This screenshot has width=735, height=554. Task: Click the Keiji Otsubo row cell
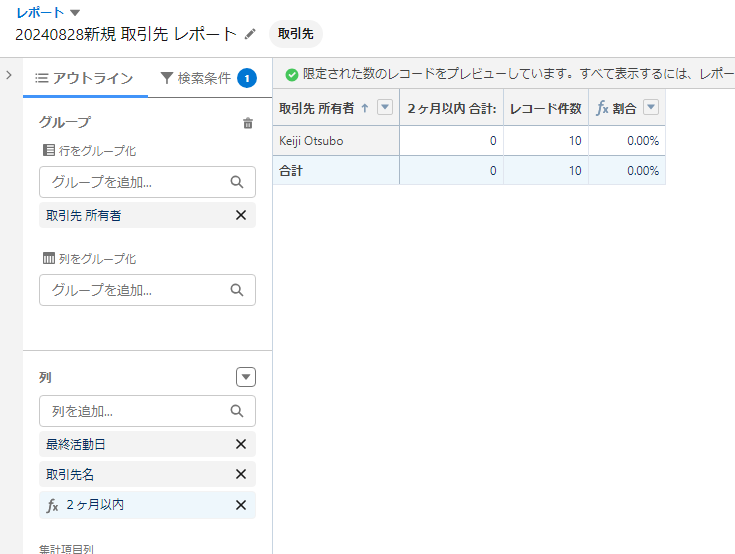[336, 141]
